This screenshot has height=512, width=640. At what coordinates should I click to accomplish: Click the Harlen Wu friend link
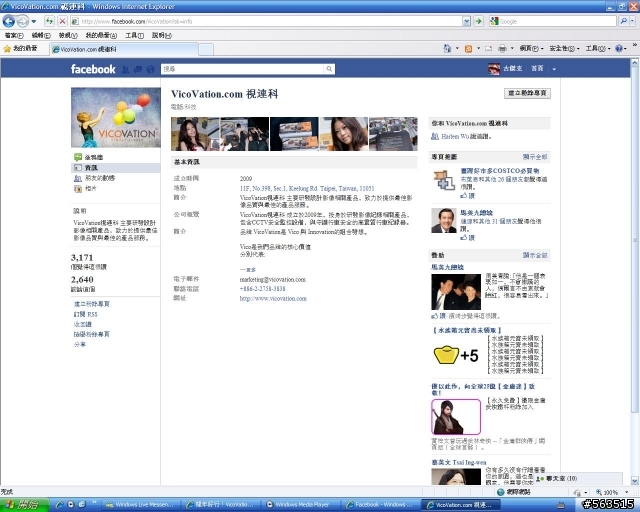455,136
